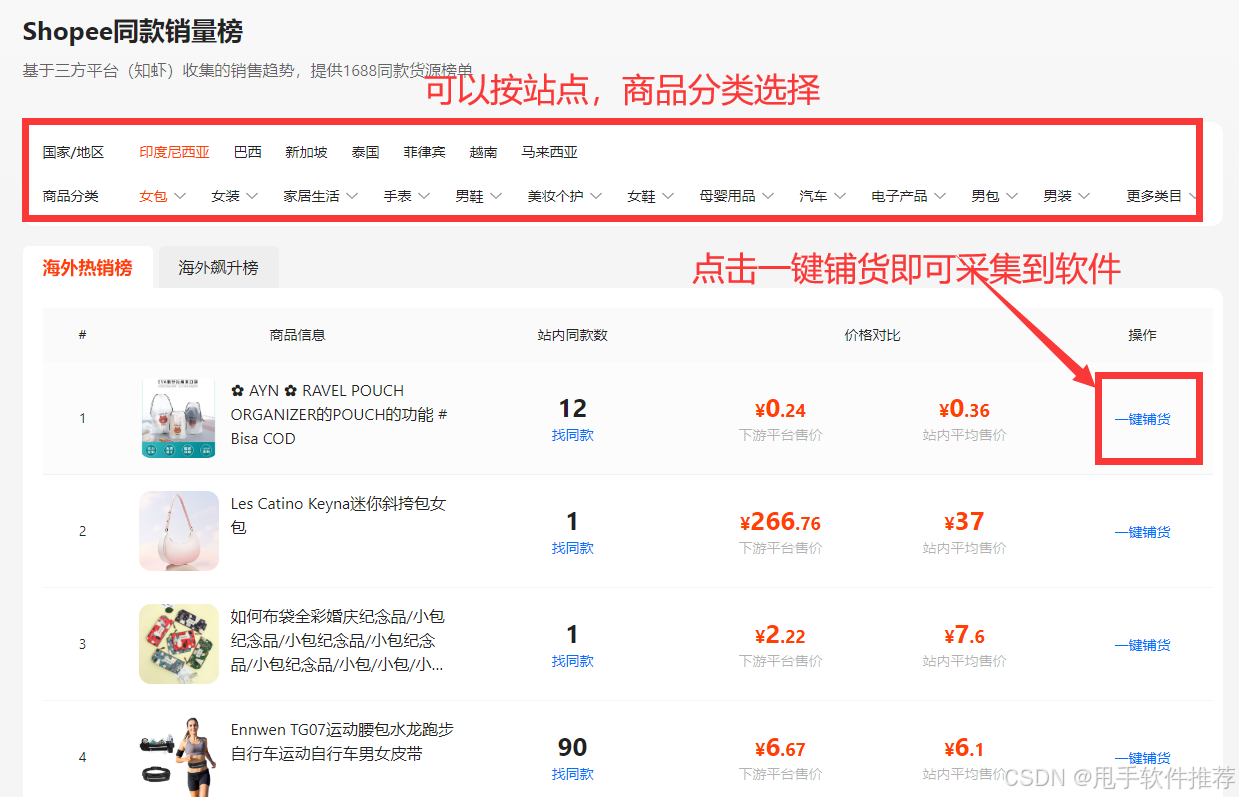Click 找同款 under count 12
The height and width of the screenshot is (797, 1239).
point(572,436)
